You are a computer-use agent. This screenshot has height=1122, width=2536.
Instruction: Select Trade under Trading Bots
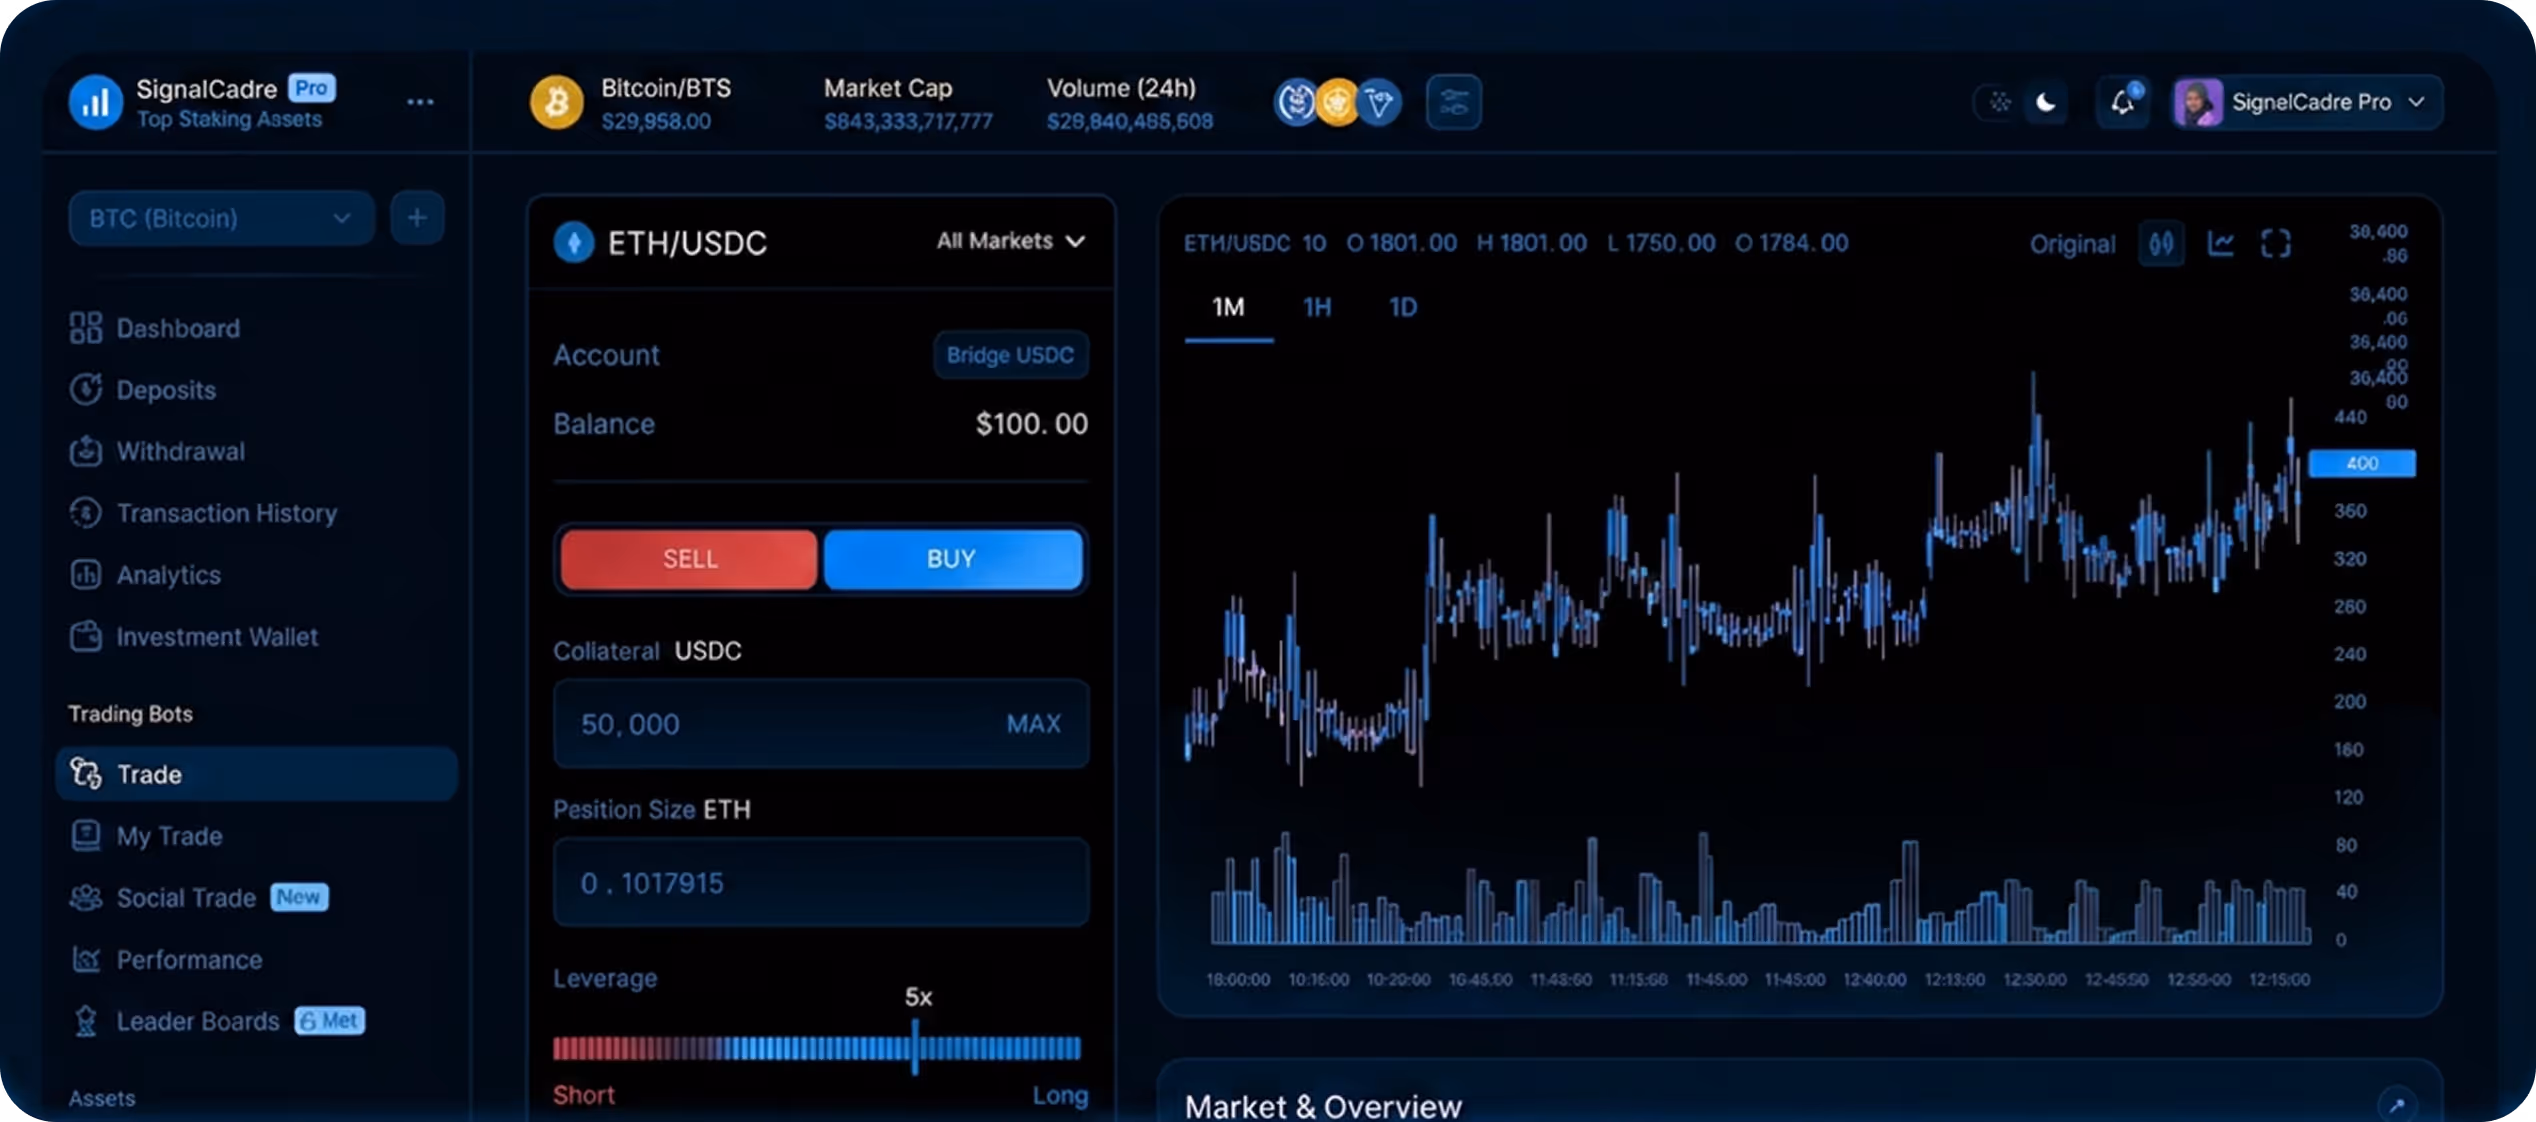(x=256, y=774)
